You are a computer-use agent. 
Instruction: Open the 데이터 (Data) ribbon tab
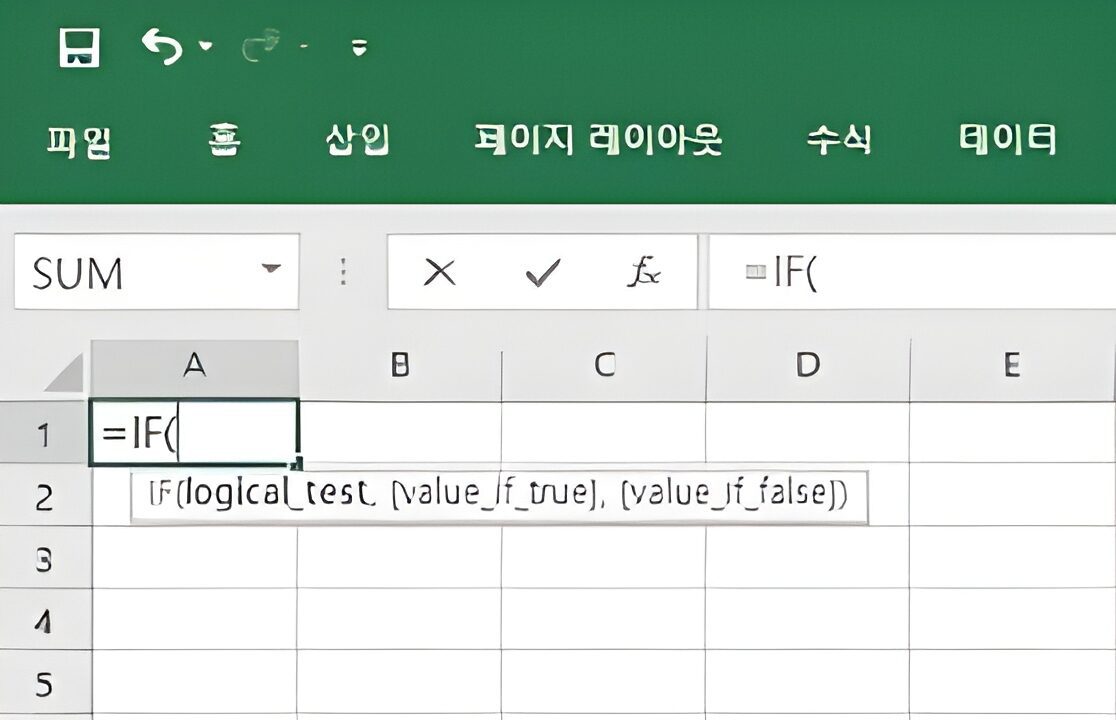1007,139
